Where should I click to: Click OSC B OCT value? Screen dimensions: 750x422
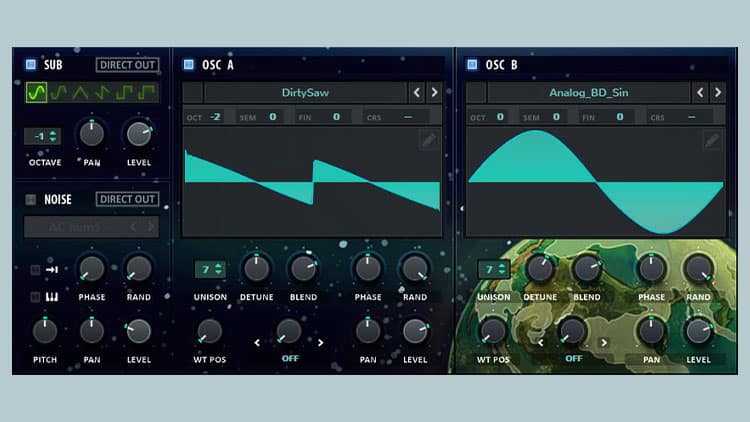coord(500,117)
